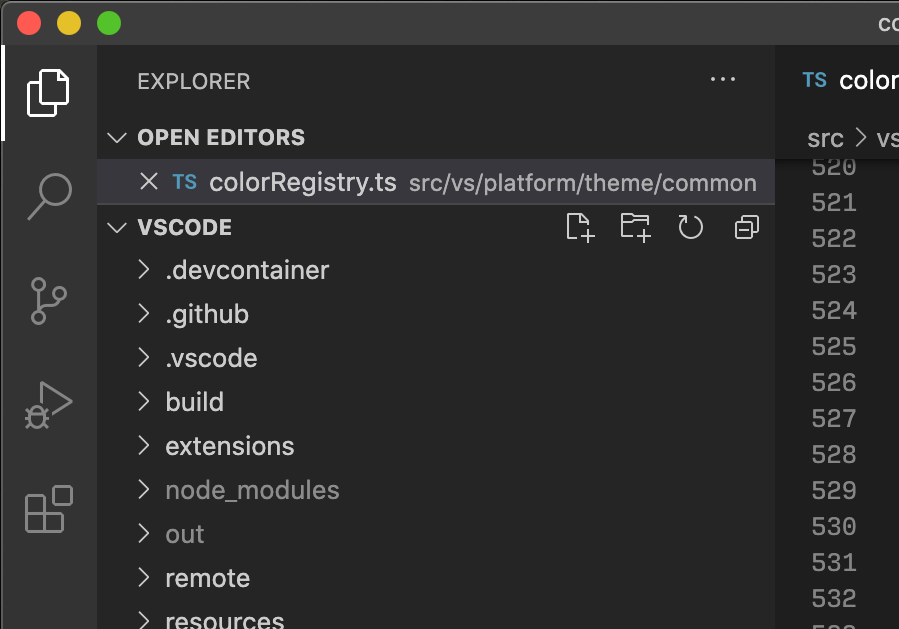Close the colorRegistry.ts editor

pos(149,182)
